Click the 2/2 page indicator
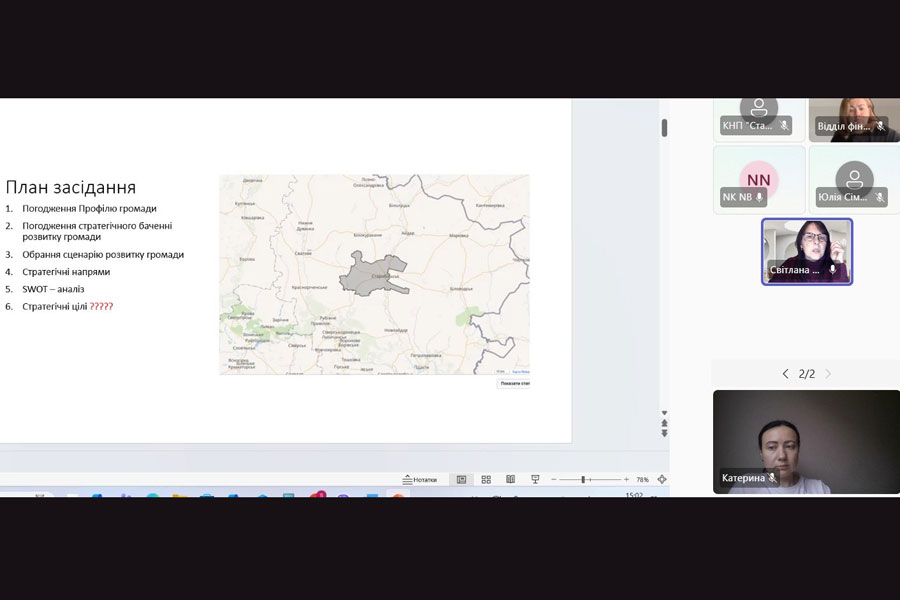Viewport: 900px width, 600px height. pos(806,374)
